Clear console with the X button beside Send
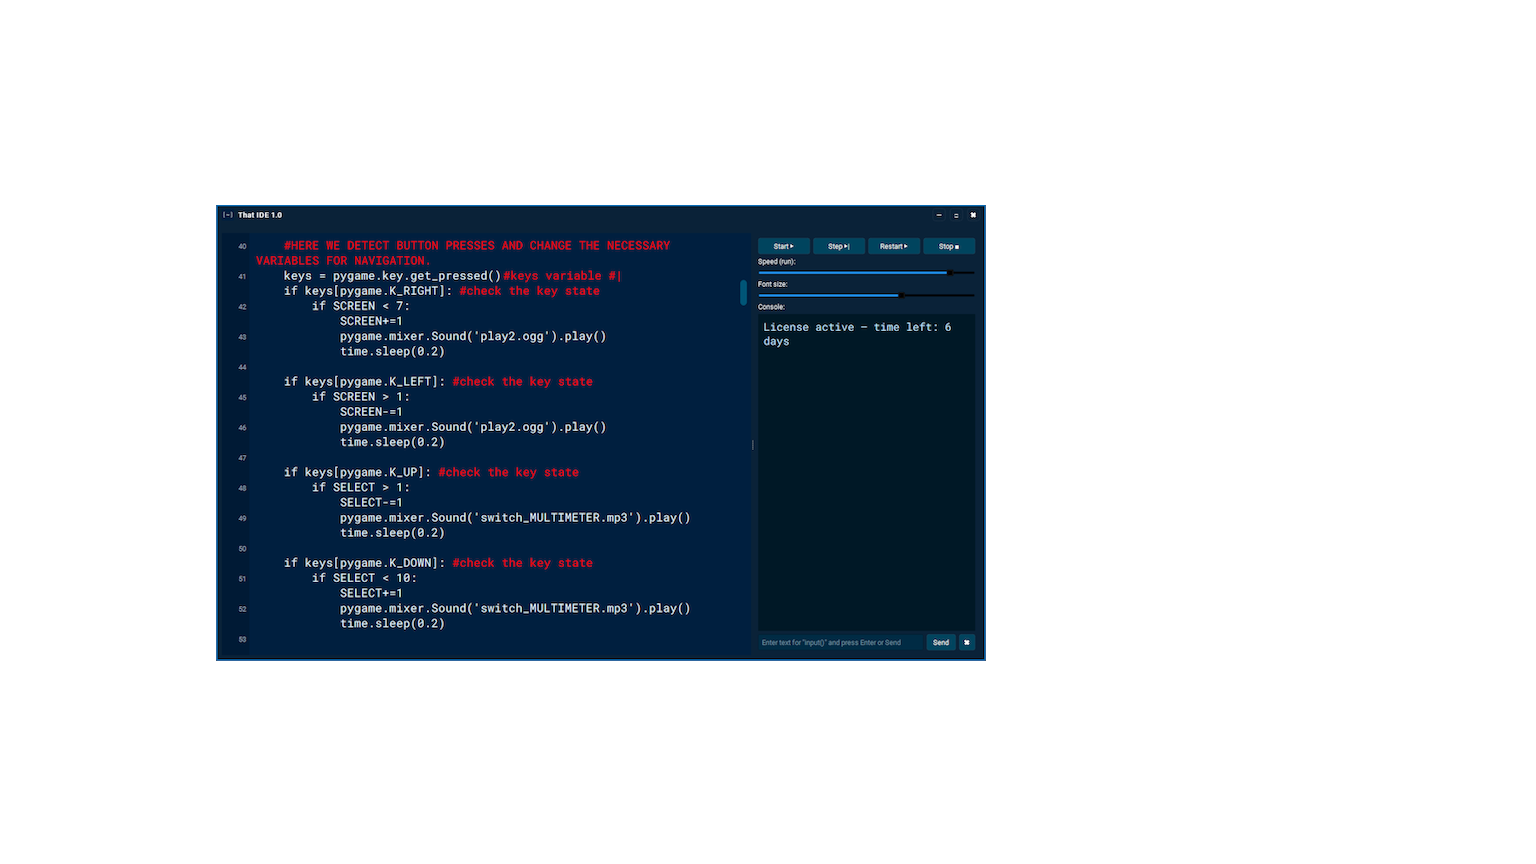 [x=967, y=643]
